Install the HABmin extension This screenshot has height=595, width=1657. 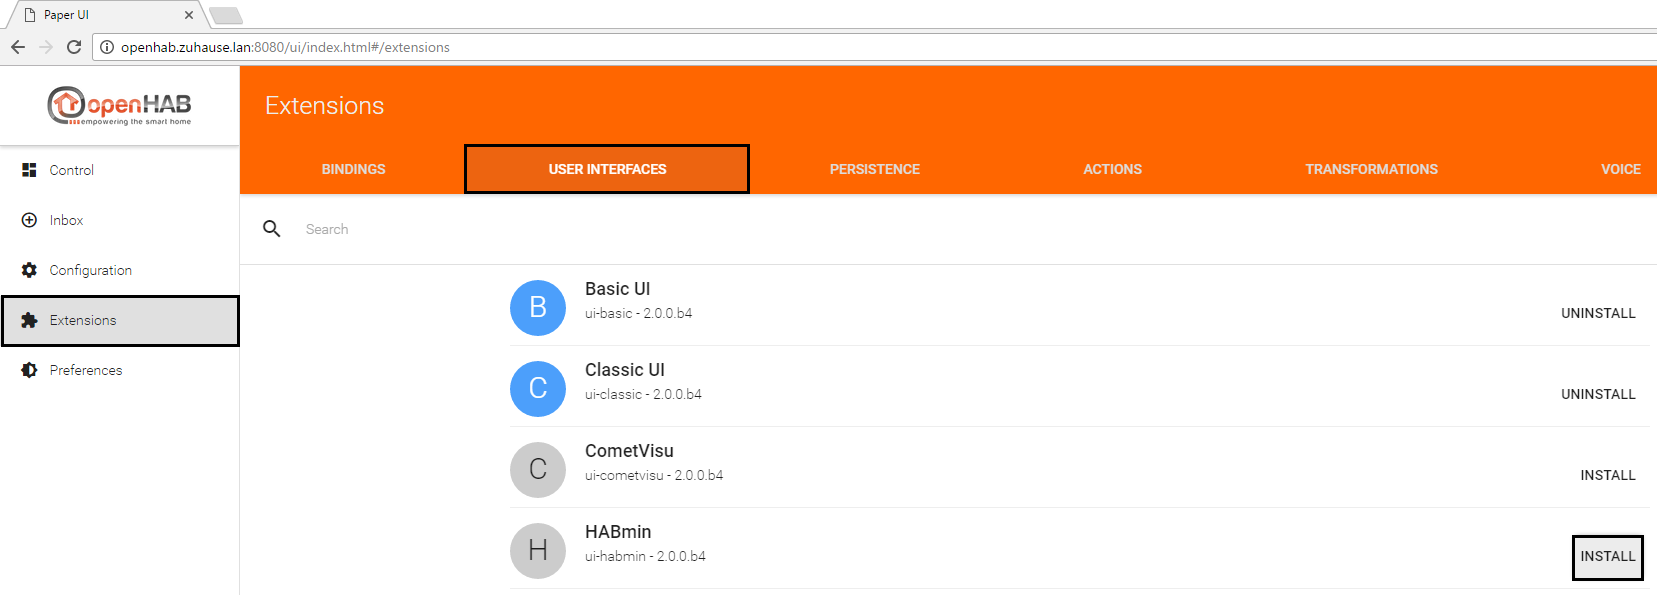click(x=1607, y=556)
